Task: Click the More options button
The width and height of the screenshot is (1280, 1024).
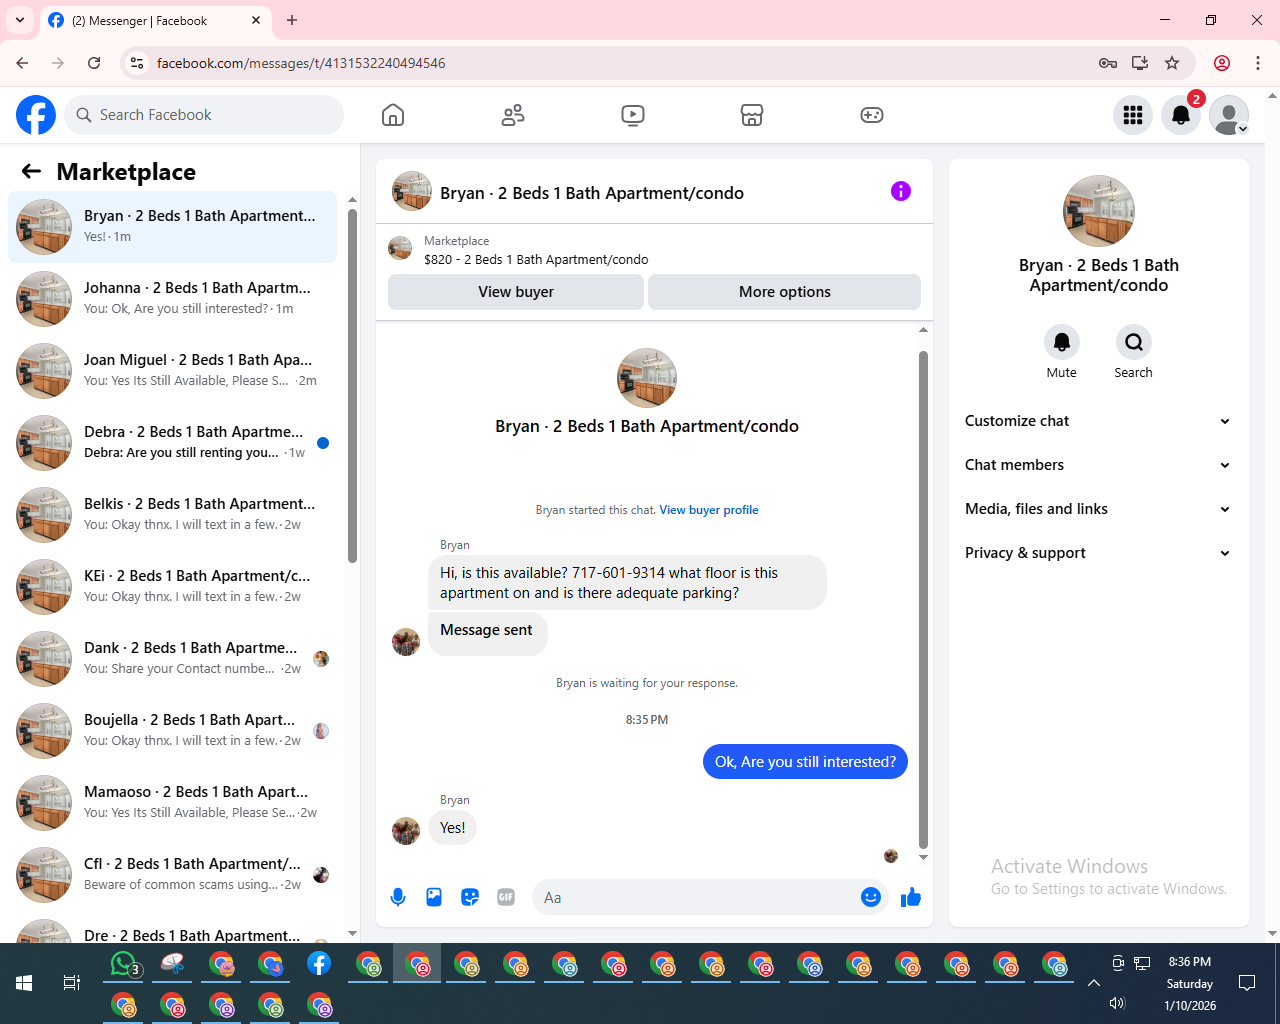Action: tap(785, 292)
